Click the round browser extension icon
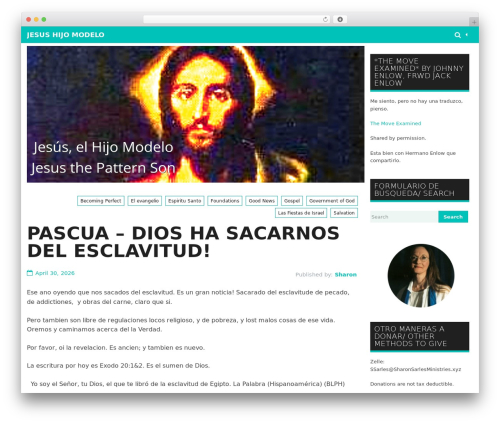This screenshot has height=423, width=500. click(340, 20)
